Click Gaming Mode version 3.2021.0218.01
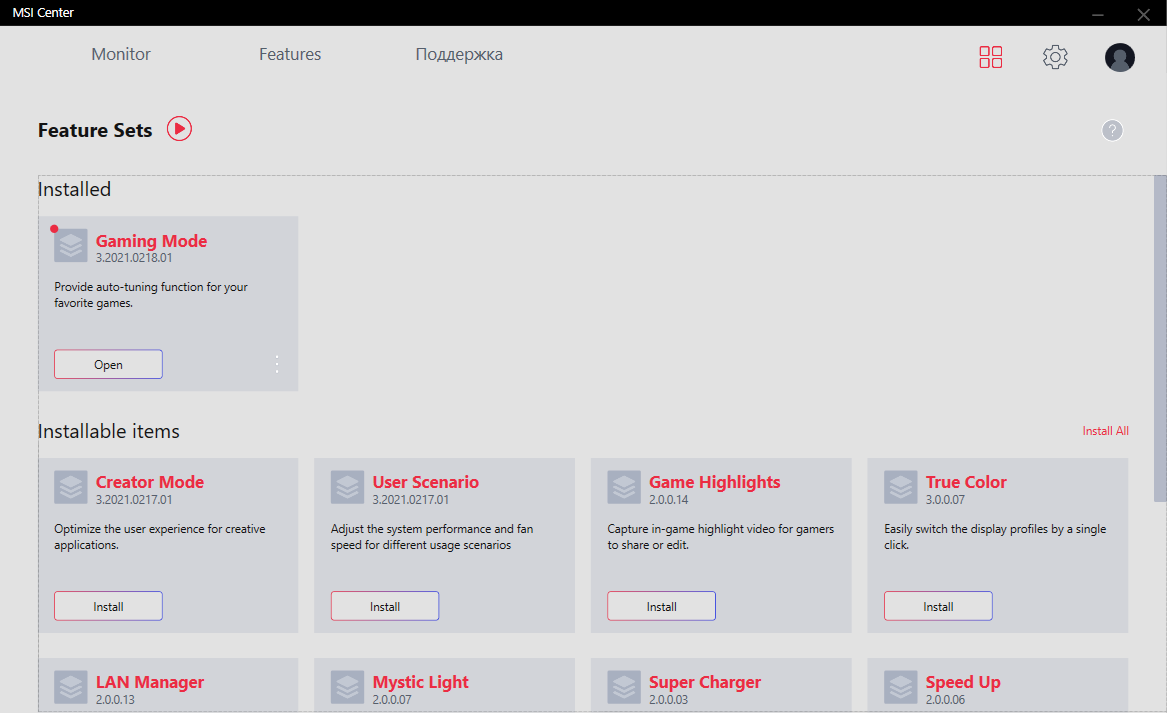Viewport: 1167px width, 713px height. coord(134,258)
